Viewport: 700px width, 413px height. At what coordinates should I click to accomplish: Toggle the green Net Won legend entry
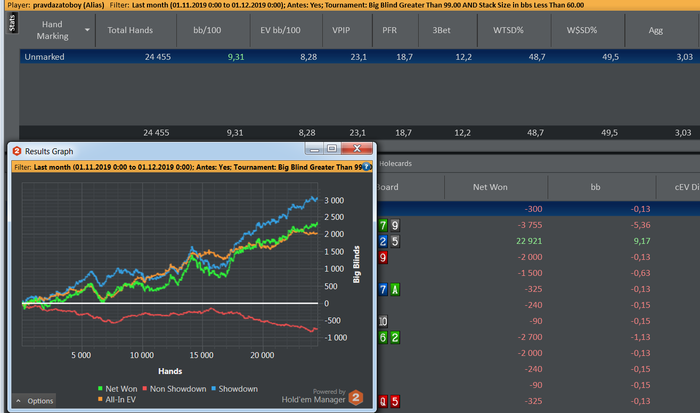click(117, 389)
